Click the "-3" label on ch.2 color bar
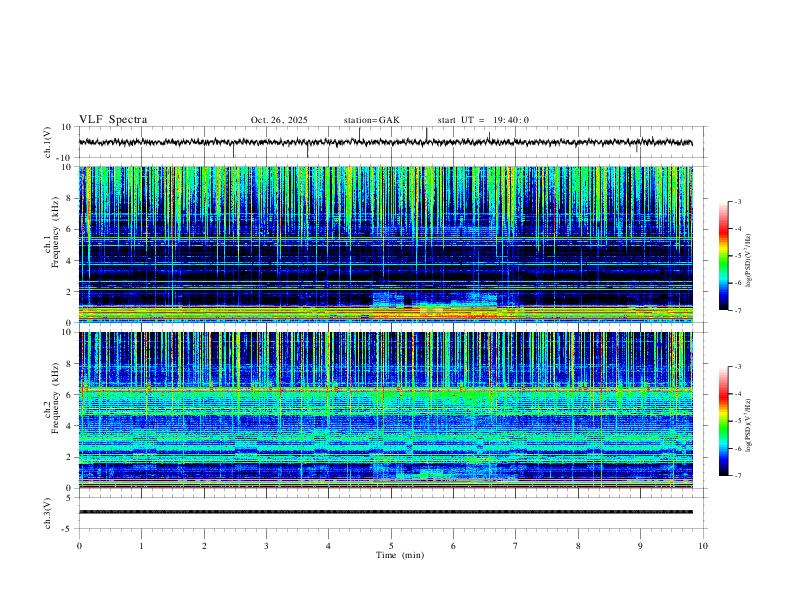 738,367
